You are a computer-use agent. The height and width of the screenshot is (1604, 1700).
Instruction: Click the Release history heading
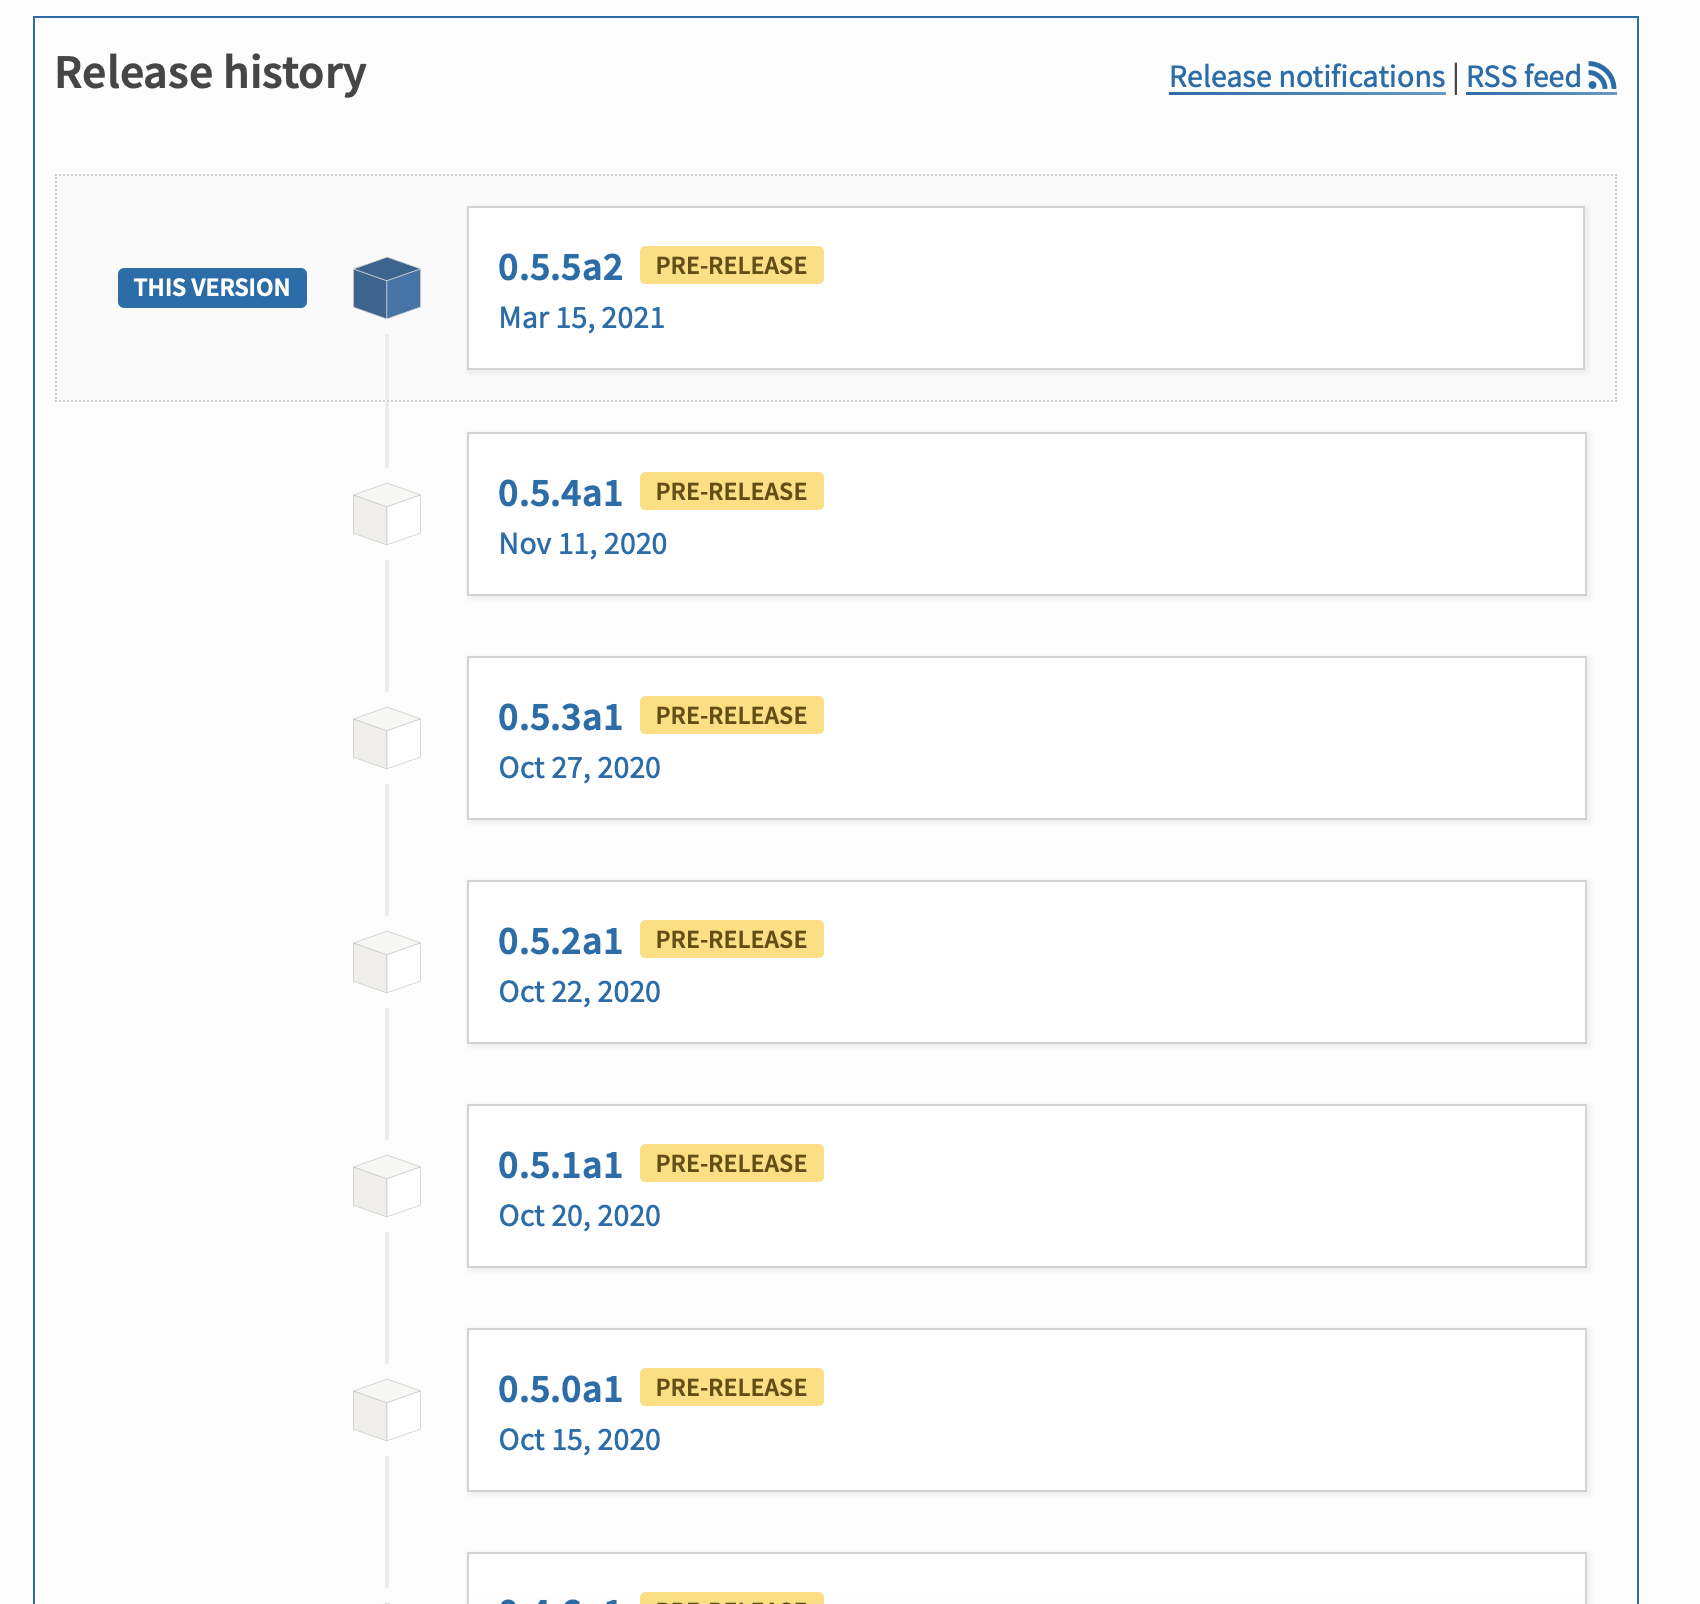click(x=210, y=71)
